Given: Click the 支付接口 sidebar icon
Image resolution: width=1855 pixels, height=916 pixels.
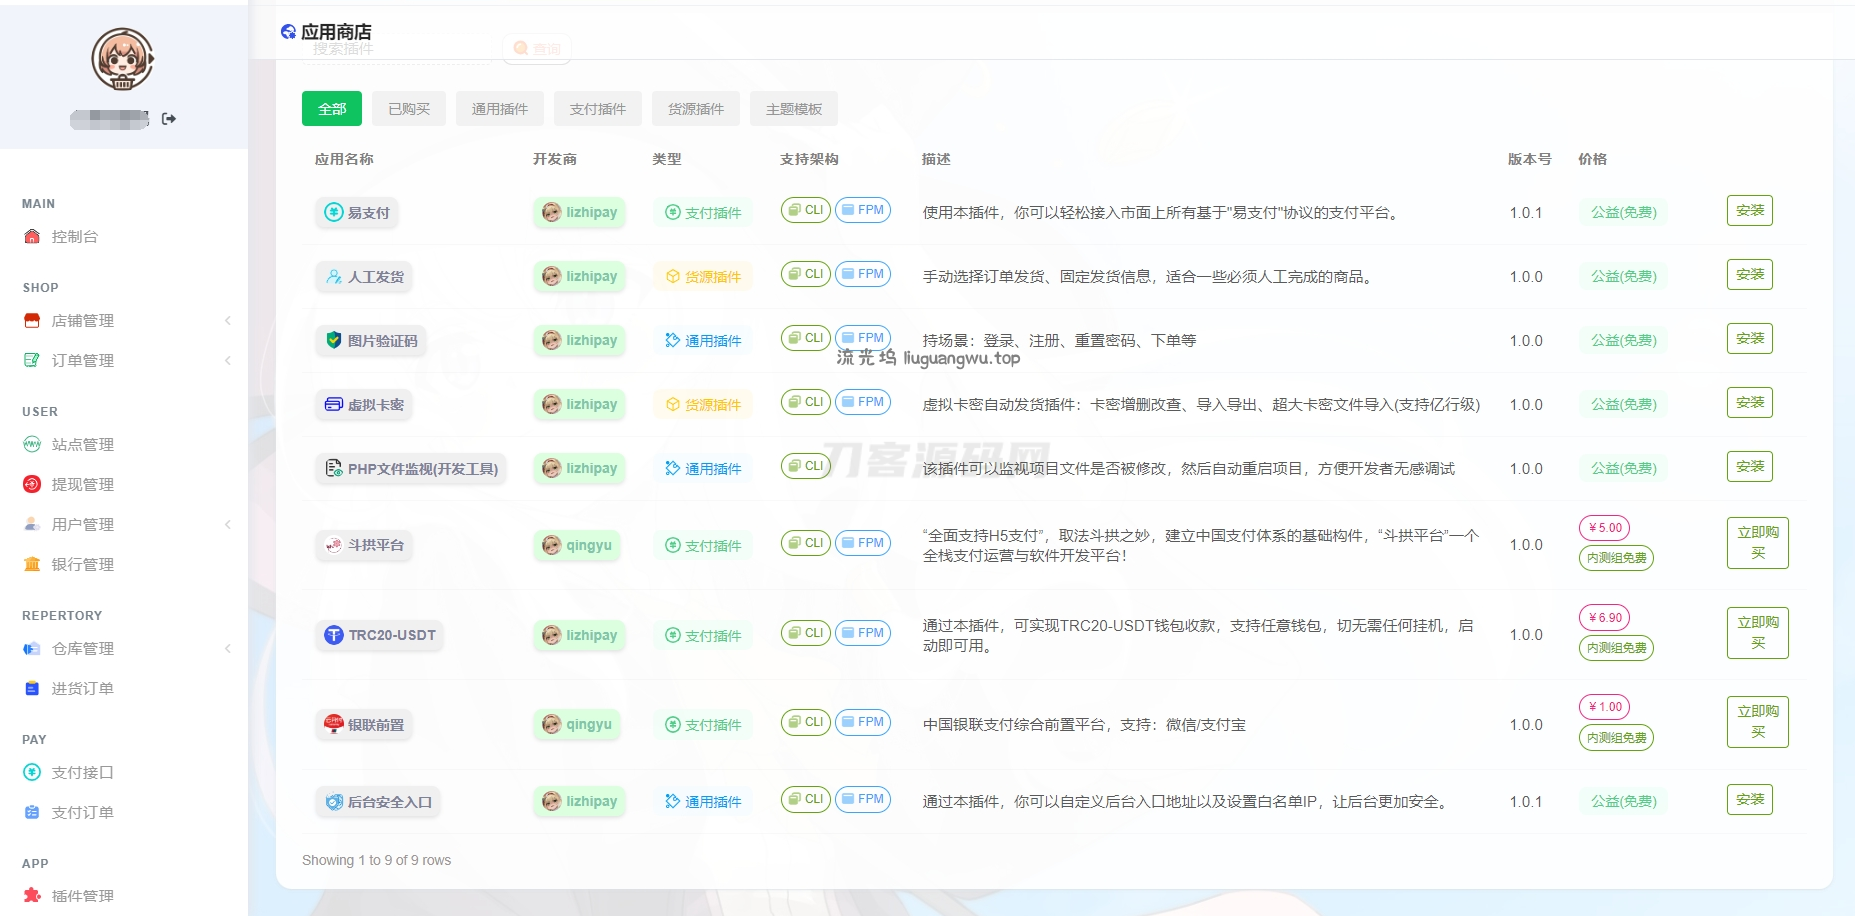Looking at the screenshot, I should [x=32, y=773].
